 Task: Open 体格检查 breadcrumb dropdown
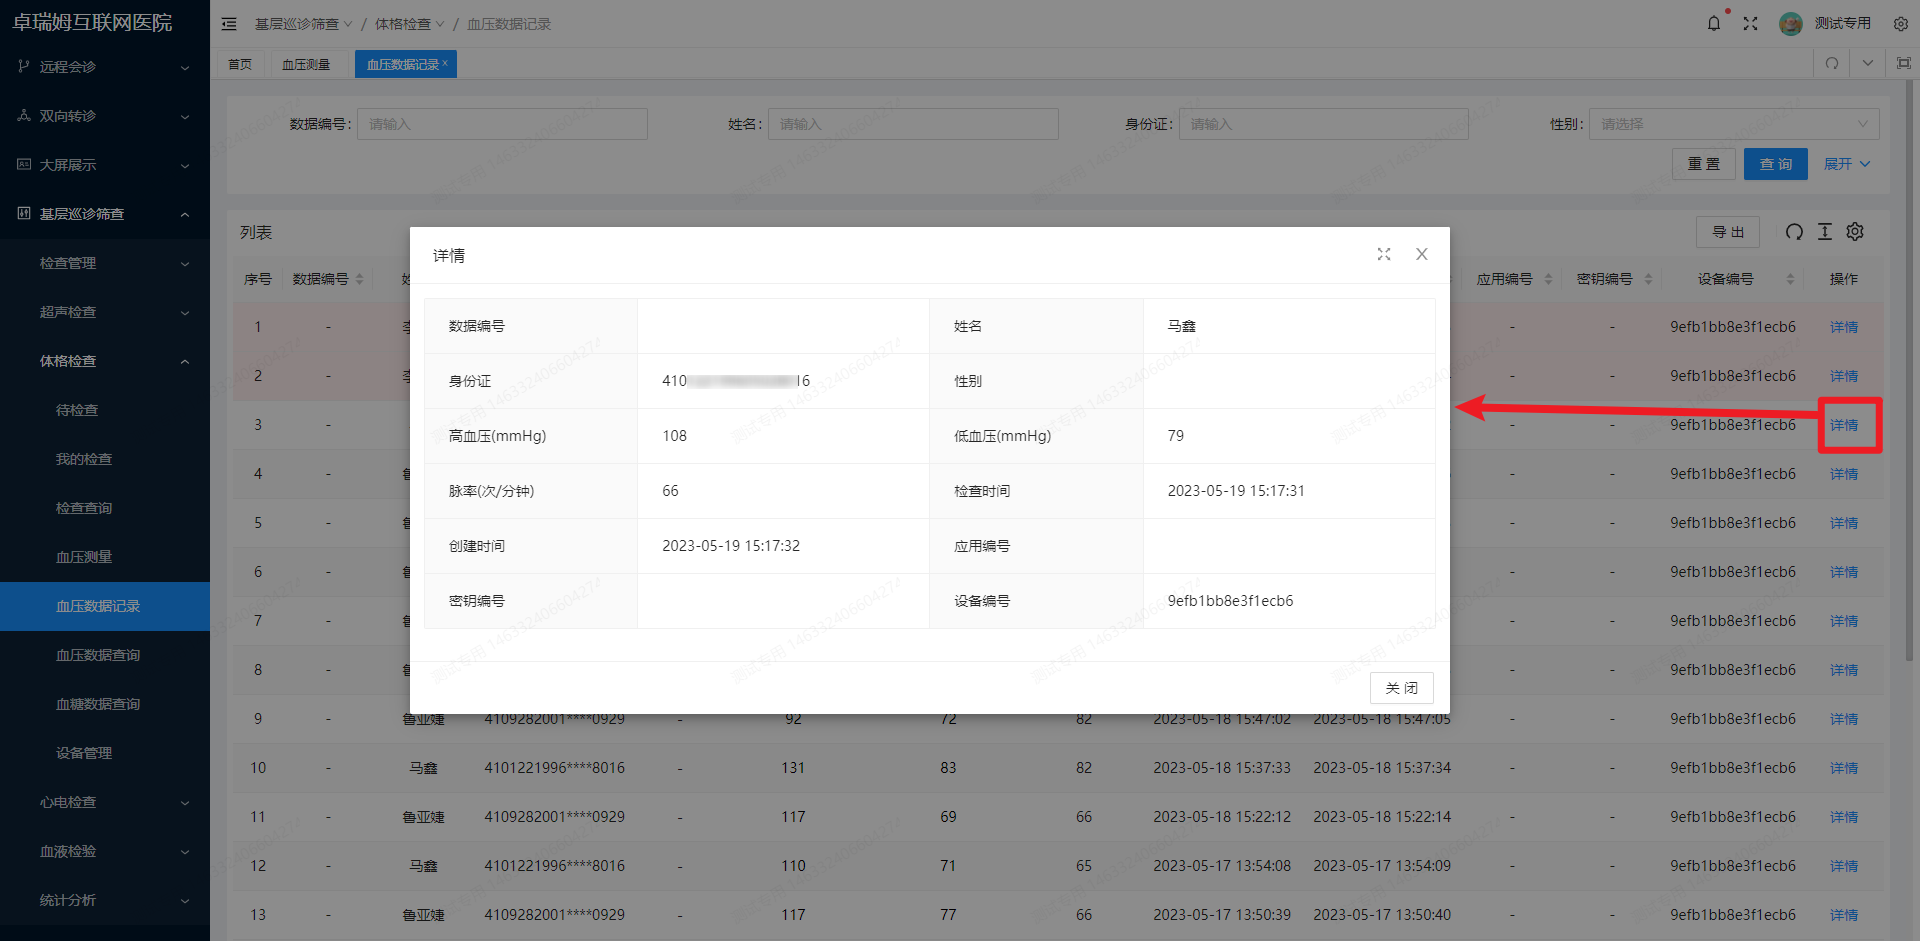click(x=409, y=24)
